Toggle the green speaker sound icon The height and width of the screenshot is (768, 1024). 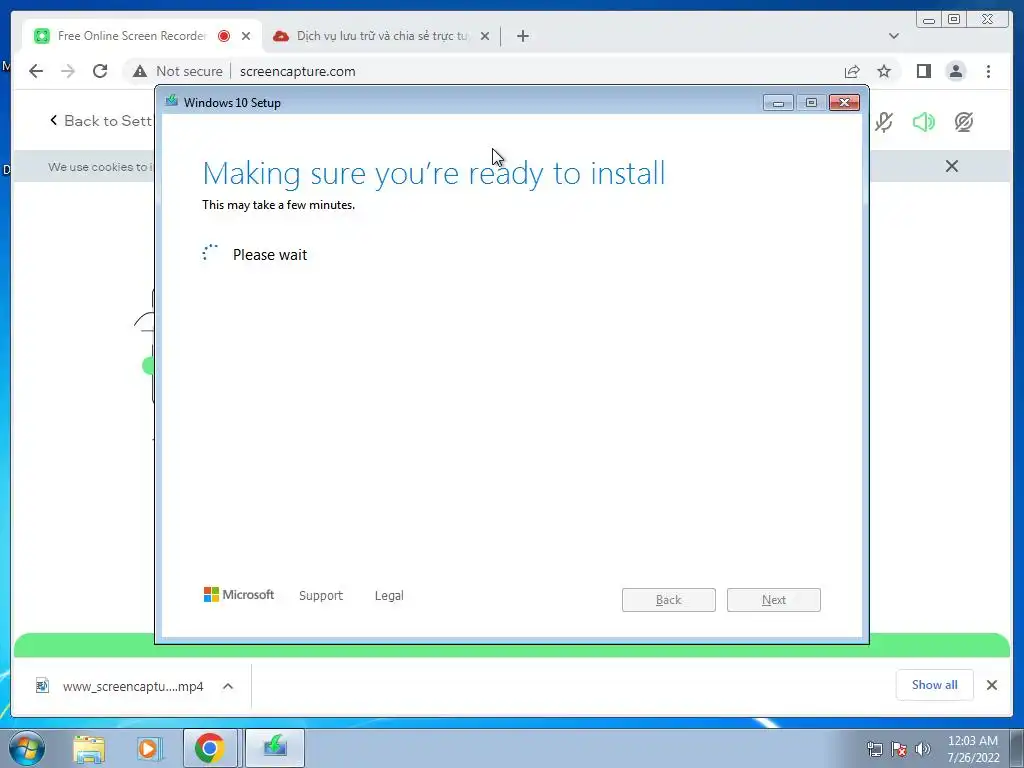click(x=923, y=122)
